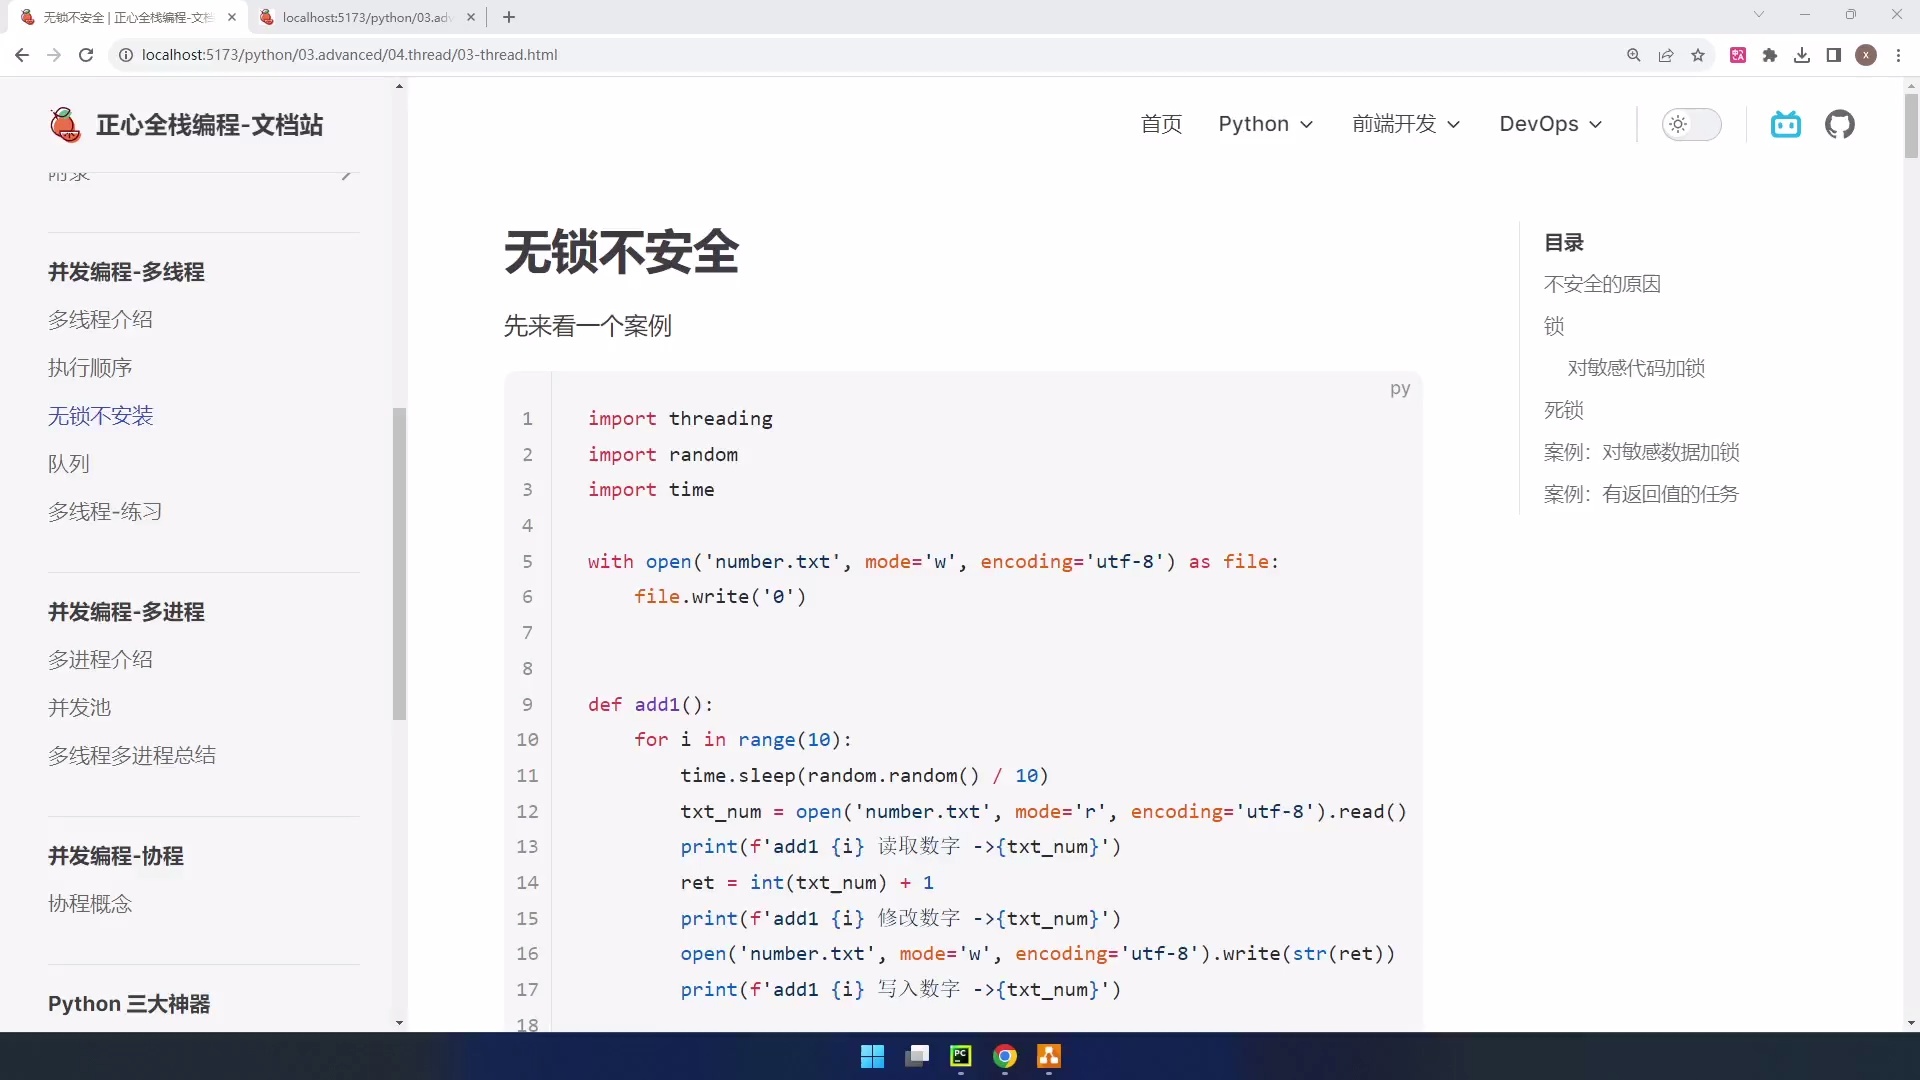Bookmark this page with star icon
Screen dimensions: 1920x1080
(x=1698, y=55)
